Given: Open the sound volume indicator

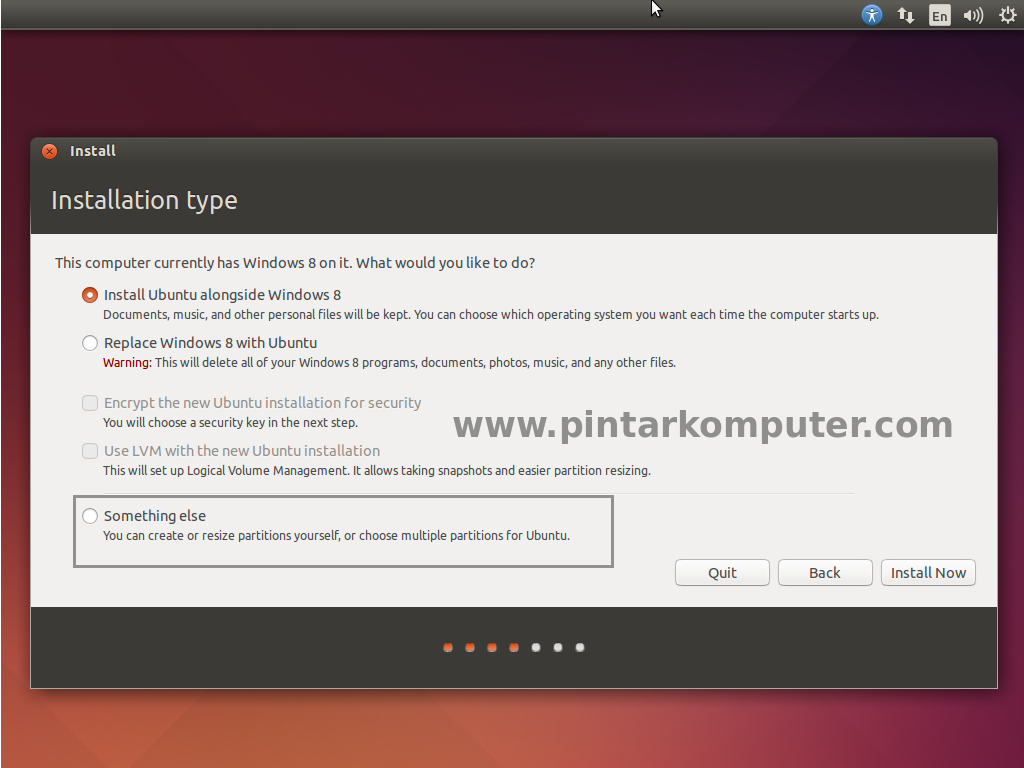Looking at the screenshot, I should [973, 15].
